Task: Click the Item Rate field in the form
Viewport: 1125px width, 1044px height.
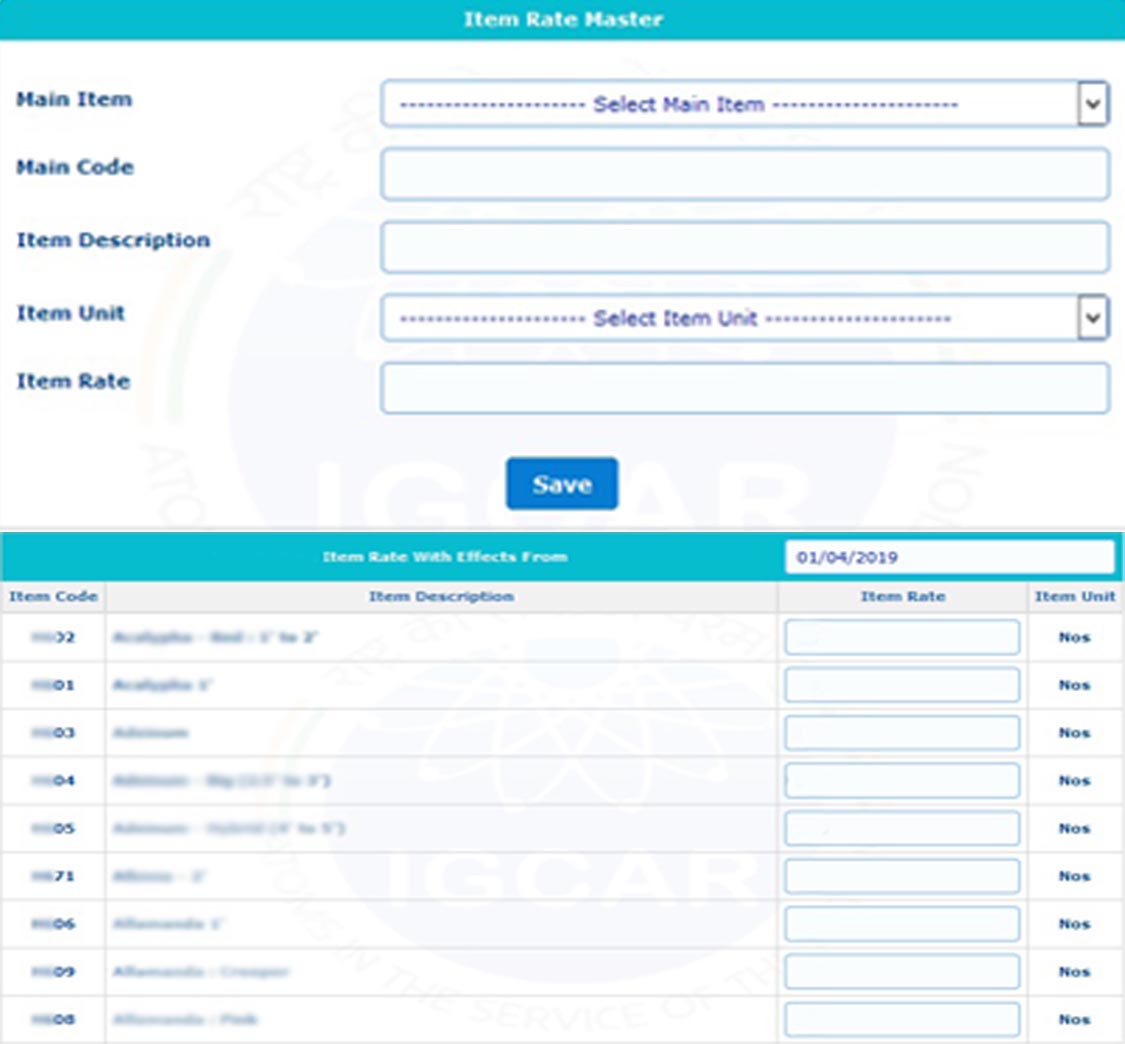Action: [x=745, y=388]
